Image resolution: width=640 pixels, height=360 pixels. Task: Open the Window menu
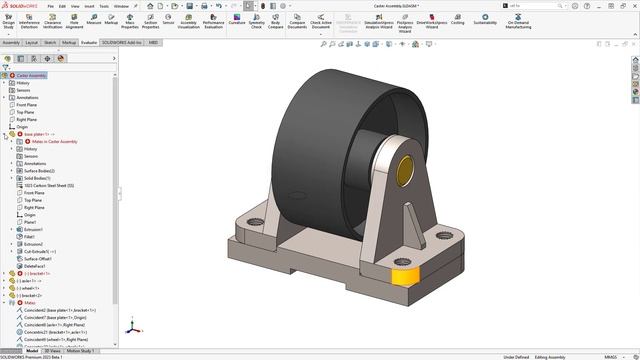tap(121, 6)
